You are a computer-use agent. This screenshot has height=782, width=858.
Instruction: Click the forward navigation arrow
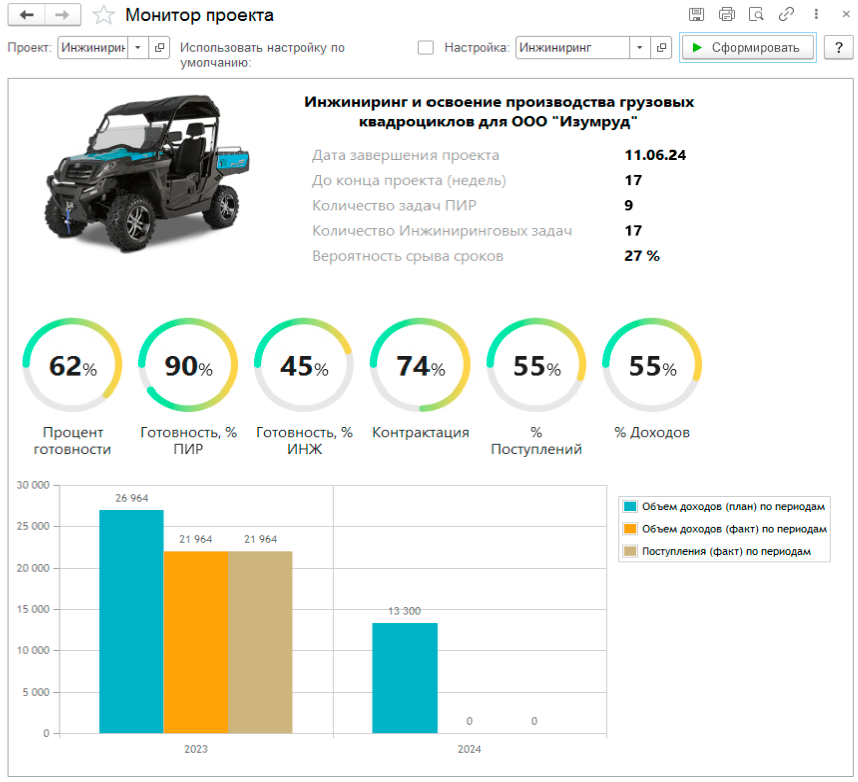click(x=62, y=15)
